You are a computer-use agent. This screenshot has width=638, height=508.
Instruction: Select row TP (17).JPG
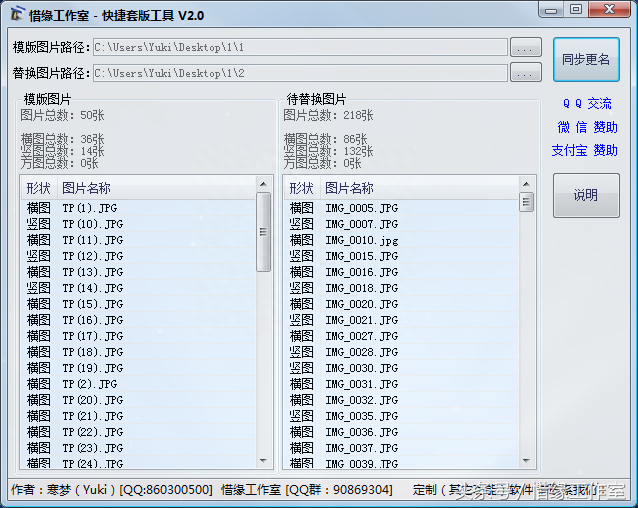138,336
